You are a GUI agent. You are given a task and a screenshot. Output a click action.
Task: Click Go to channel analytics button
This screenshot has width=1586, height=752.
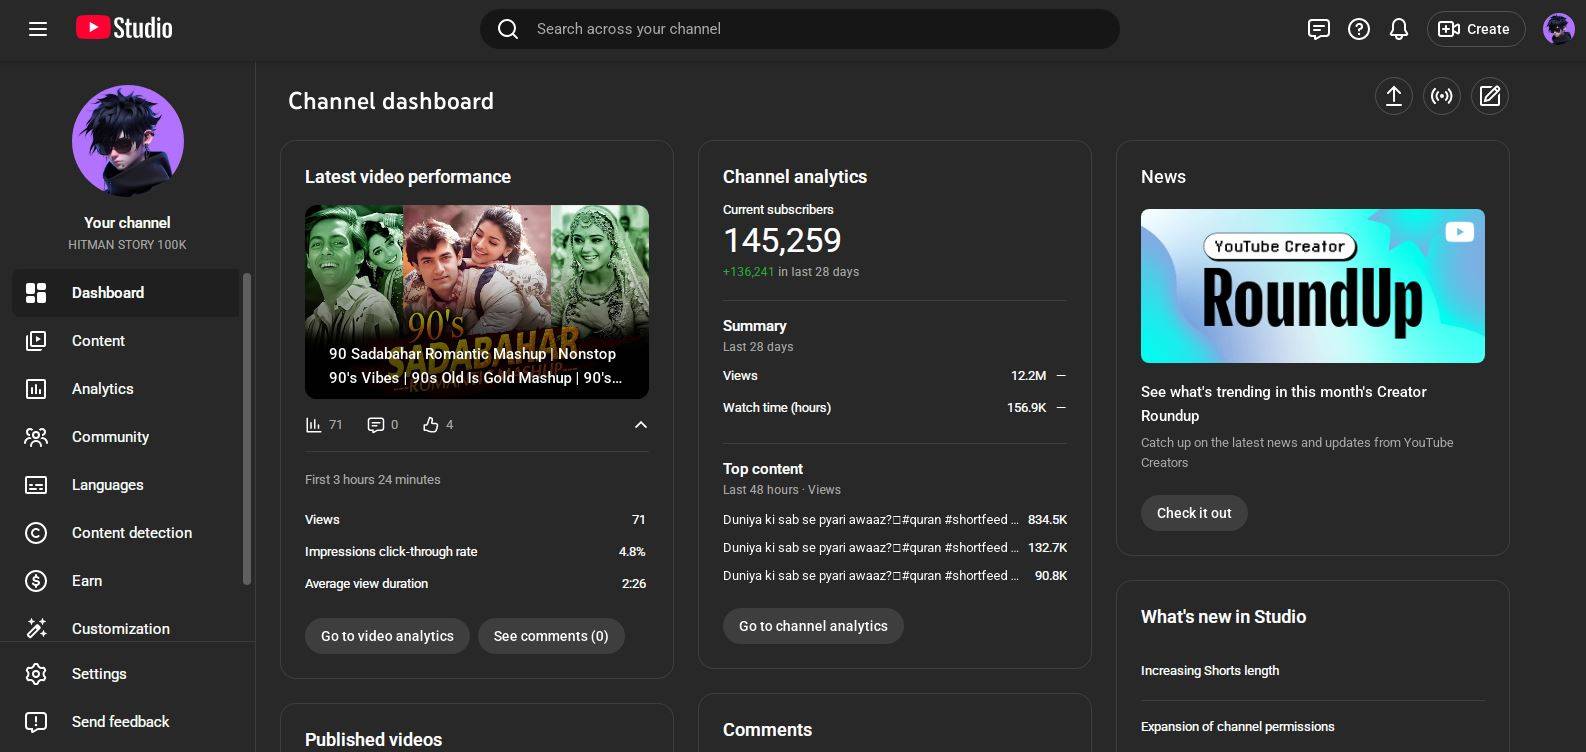(812, 626)
